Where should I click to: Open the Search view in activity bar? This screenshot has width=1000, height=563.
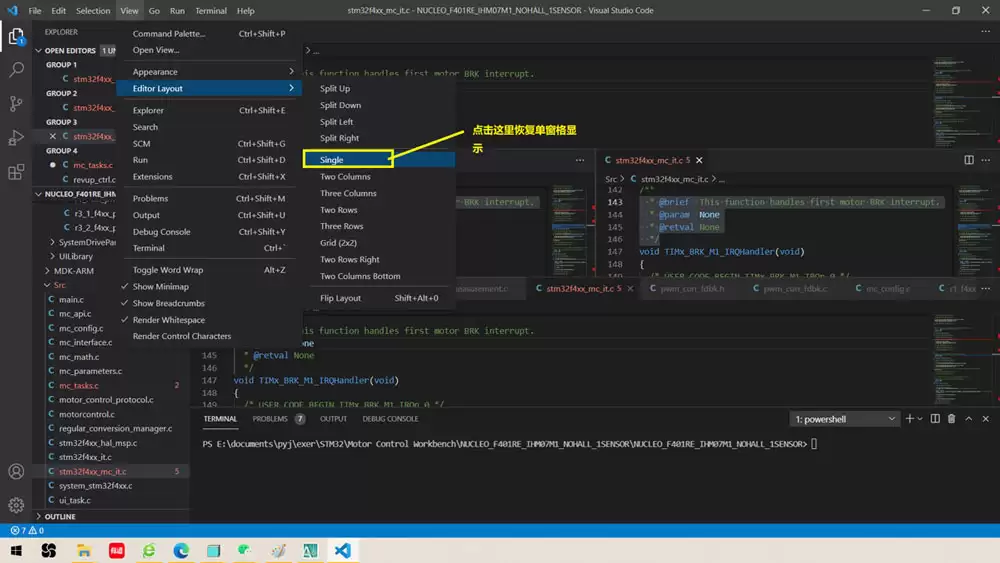[x=16, y=70]
